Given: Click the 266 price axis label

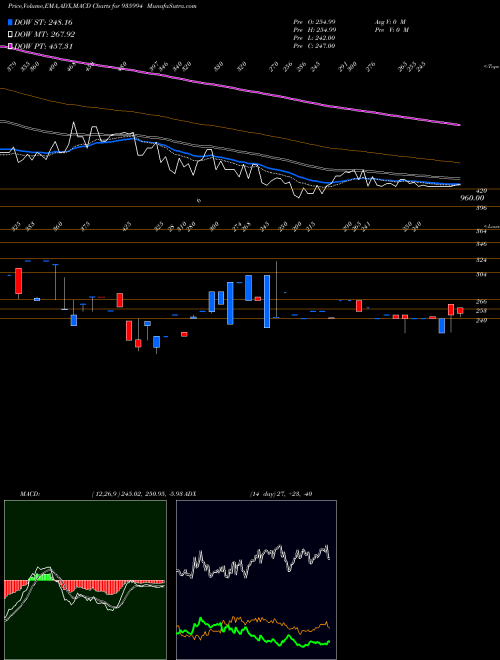Looking at the screenshot, I should point(481,301).
